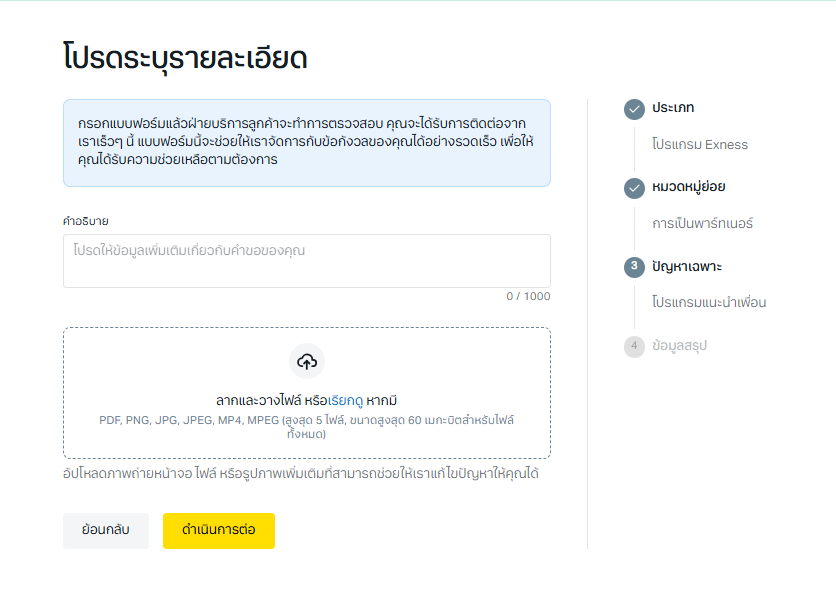Click the 0 / 1000 character counter
Screen dimensions: 836x592
(527, 297)
